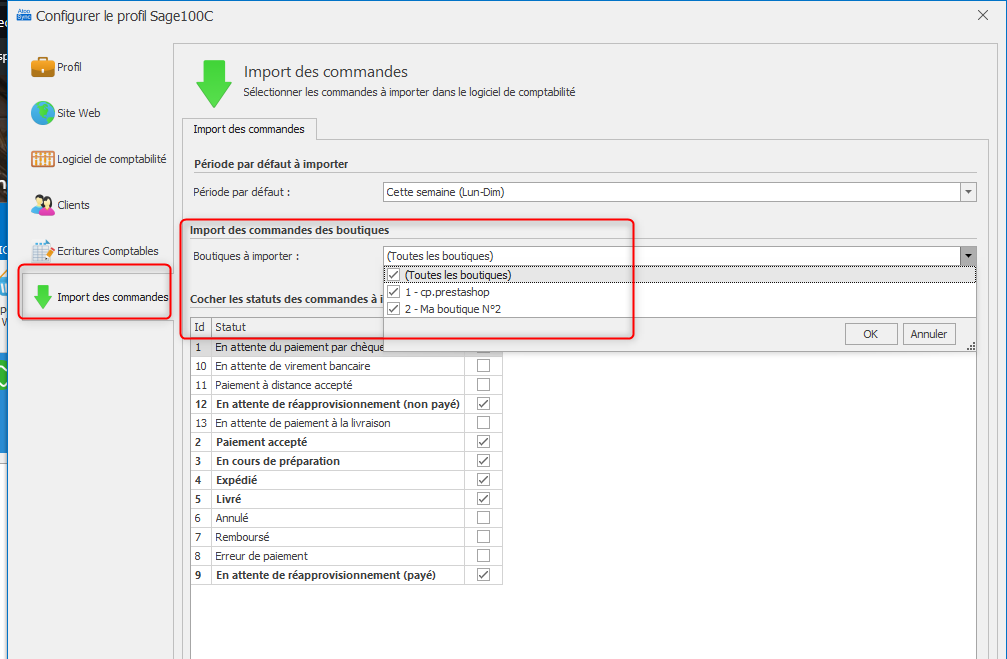The image size is (1007, 659).
Task: Toggle the (Toutes les boutiques) checkbox
Action: pos(394,275)
